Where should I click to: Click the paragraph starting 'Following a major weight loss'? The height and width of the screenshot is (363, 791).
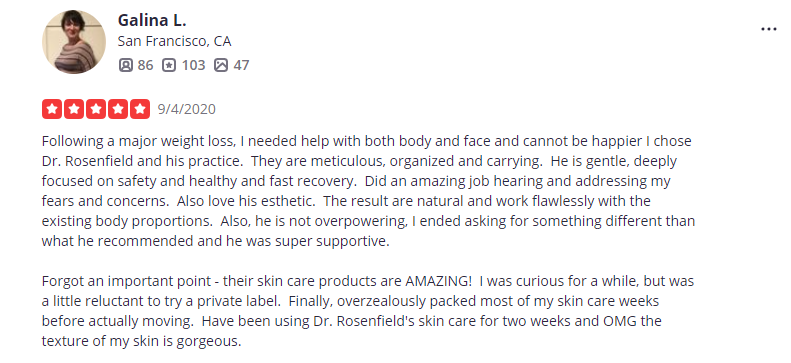368,191
